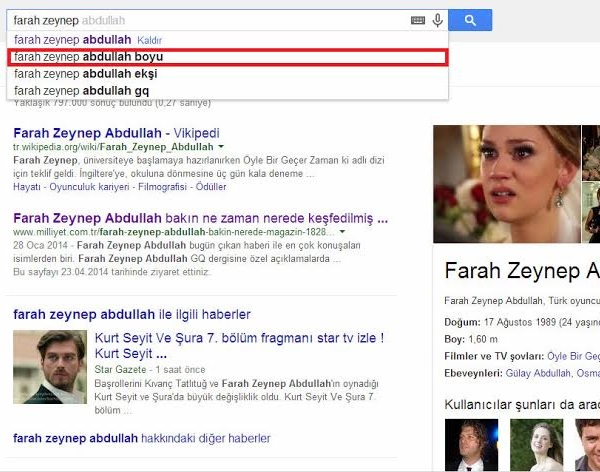Open 'hakkındaki diğer haberler' more news link
This screenshot has width=600, height=472.
click(x=141, y=437)
